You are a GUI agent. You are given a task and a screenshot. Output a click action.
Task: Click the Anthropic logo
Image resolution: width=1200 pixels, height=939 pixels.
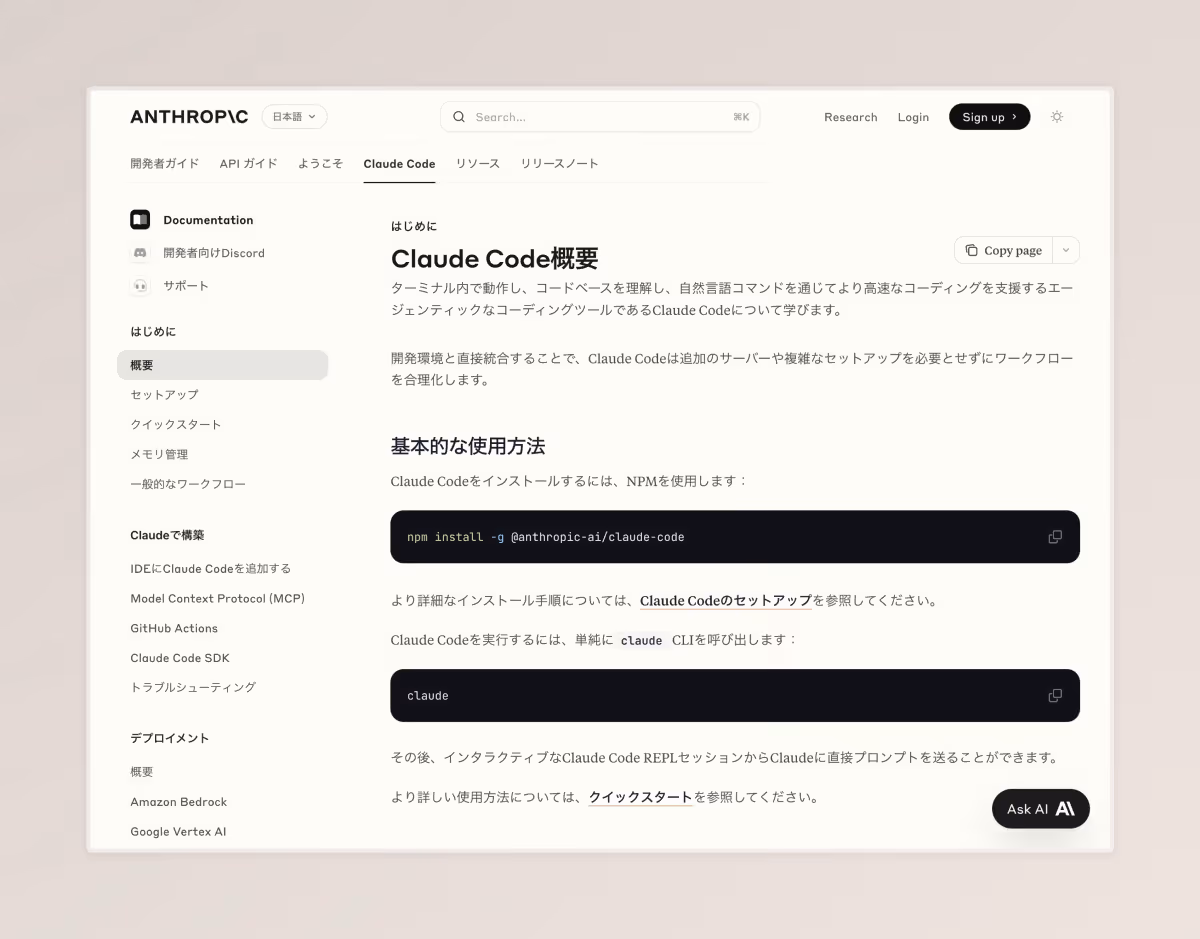tap(189, 117)
